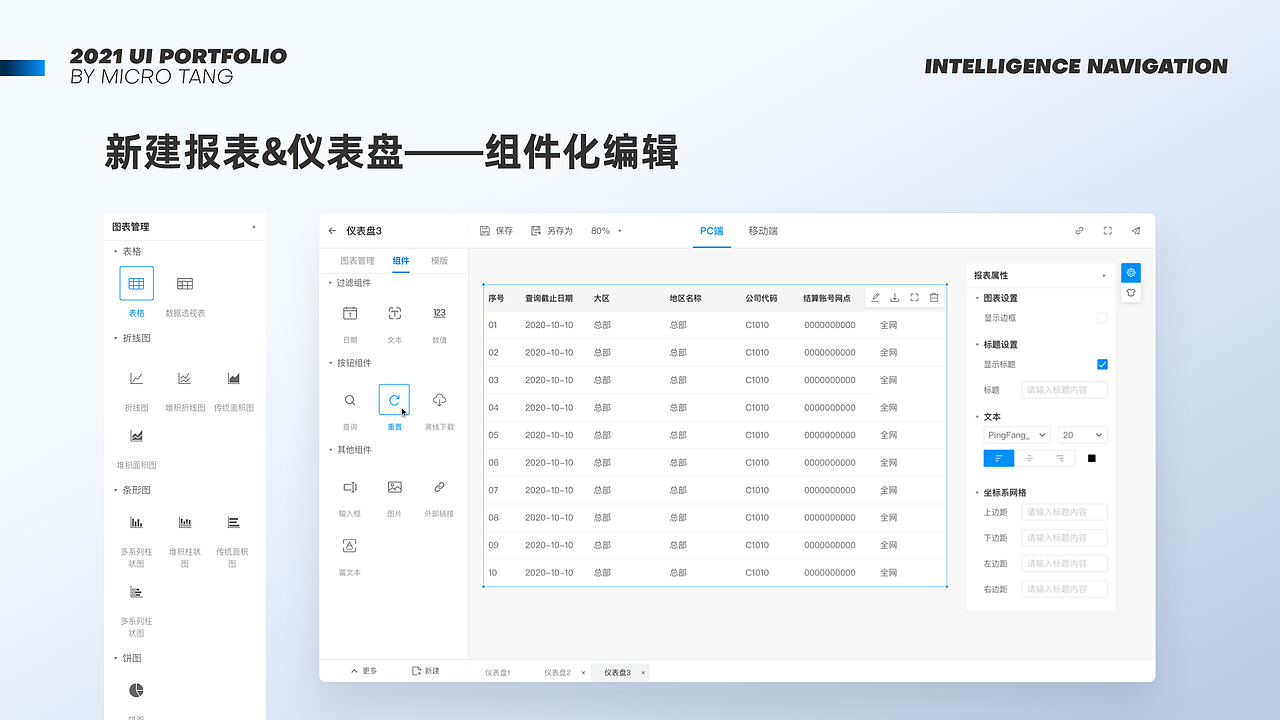Uncheck the 显示标题 show title checkbox
This screenshot has height=720, width=1280.
tap(1102, 364)
